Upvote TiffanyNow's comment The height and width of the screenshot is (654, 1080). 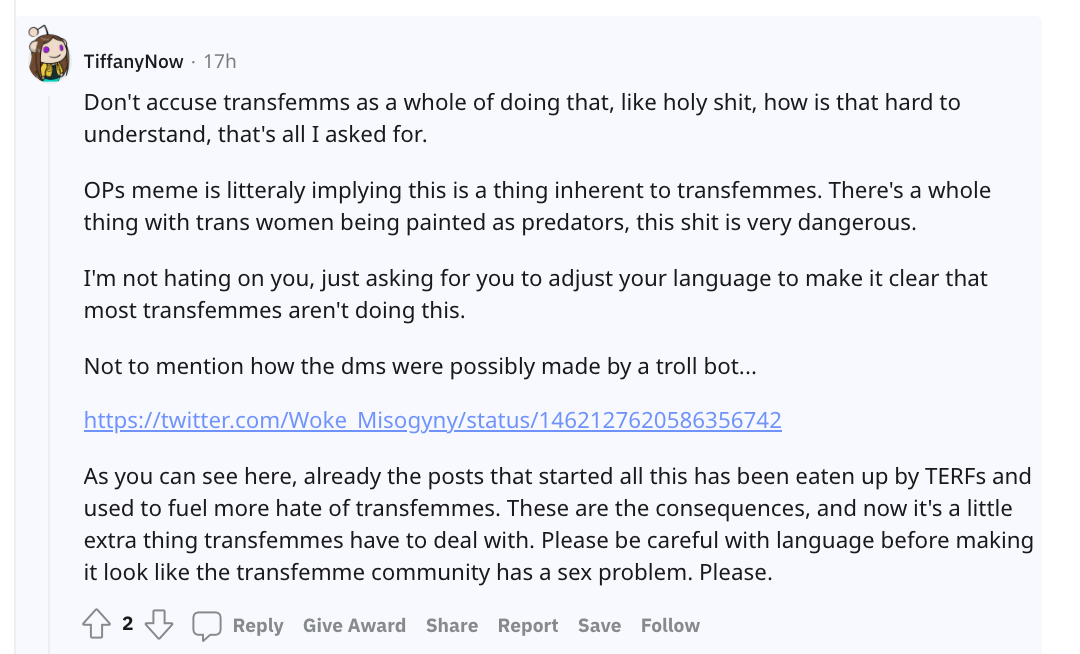(96, 624)
